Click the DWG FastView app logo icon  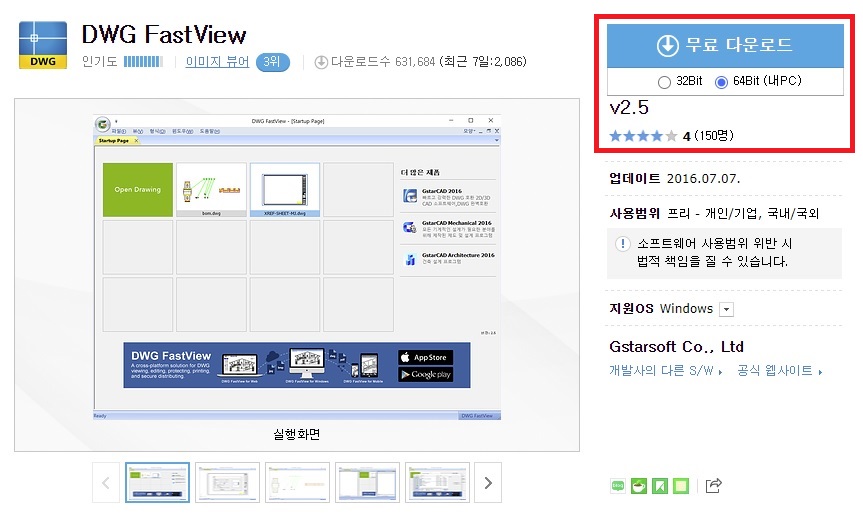tap(43, 45)
